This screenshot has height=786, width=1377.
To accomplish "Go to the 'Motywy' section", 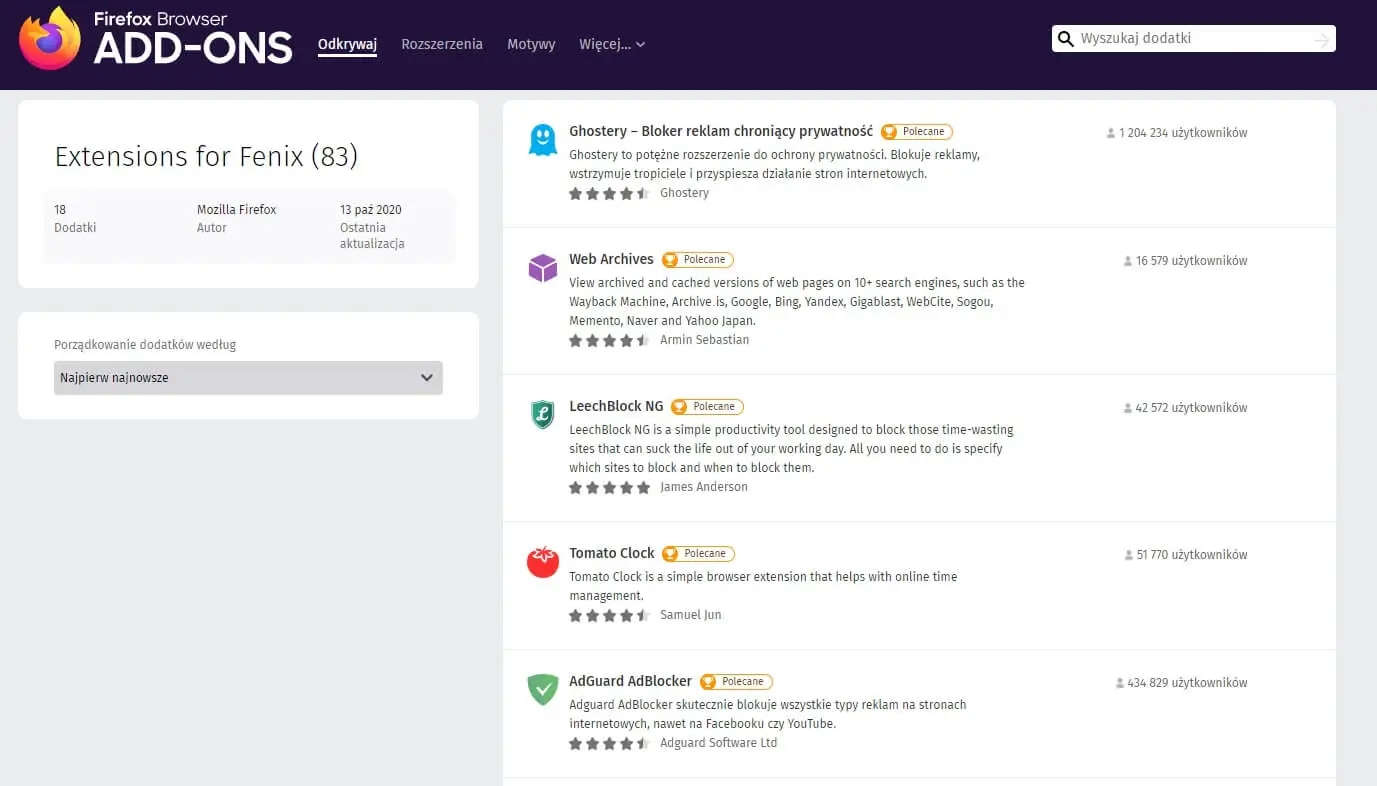I will click(531, 44).
